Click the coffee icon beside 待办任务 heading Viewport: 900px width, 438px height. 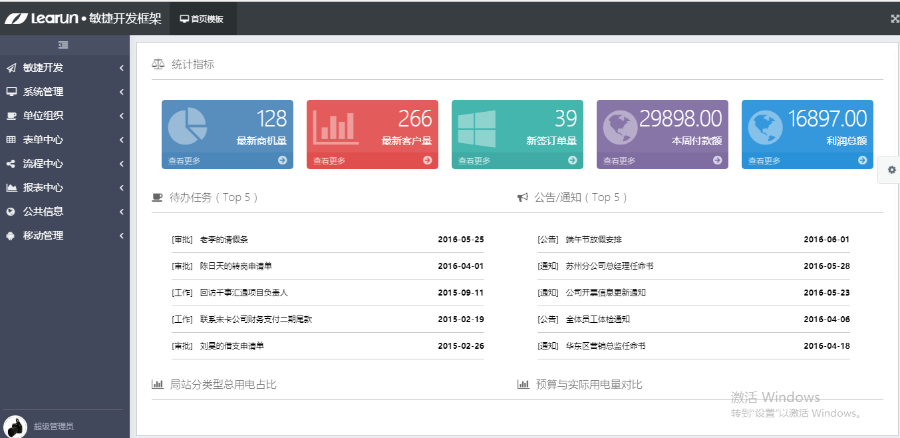tap(157, 197)
